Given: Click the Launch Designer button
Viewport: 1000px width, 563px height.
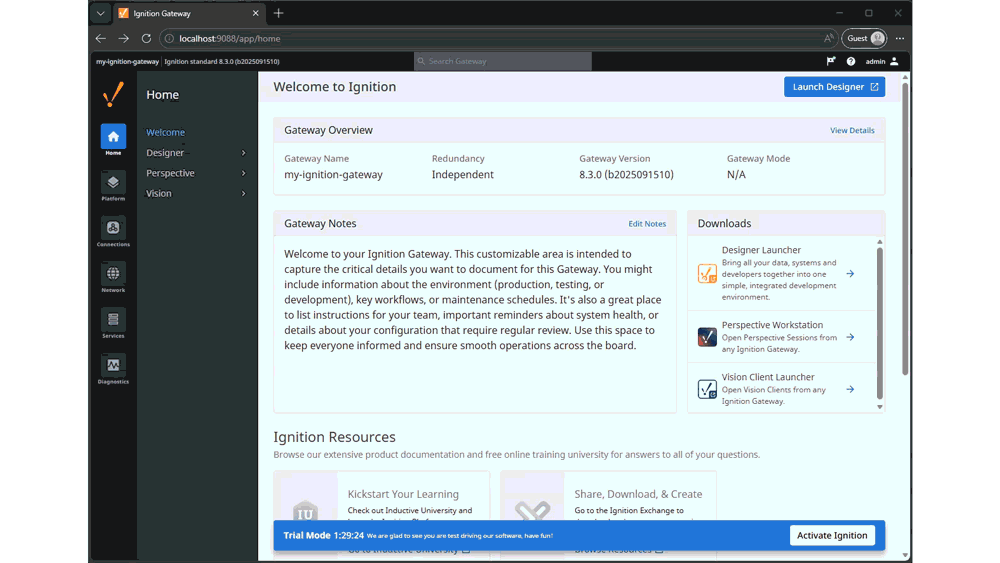Looking at the screenshot, I should tap(834, 87).
